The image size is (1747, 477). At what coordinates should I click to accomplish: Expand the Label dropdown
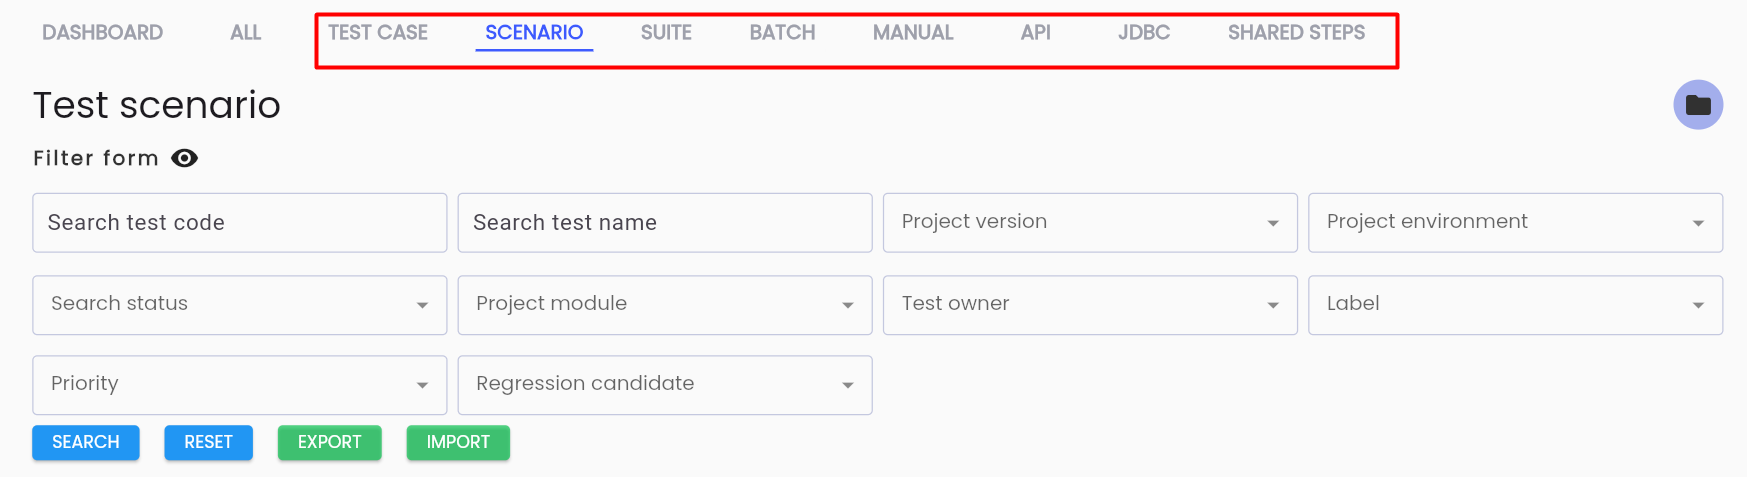[1515, 305]
